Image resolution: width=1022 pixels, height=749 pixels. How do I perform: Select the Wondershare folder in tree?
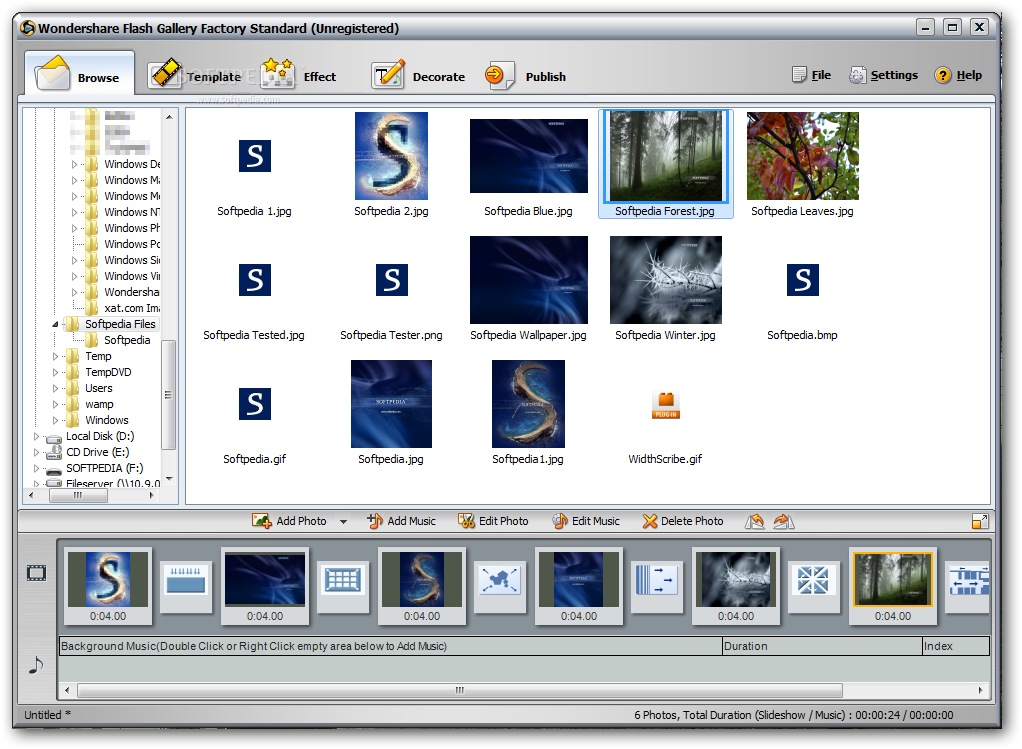click(131, 292)
